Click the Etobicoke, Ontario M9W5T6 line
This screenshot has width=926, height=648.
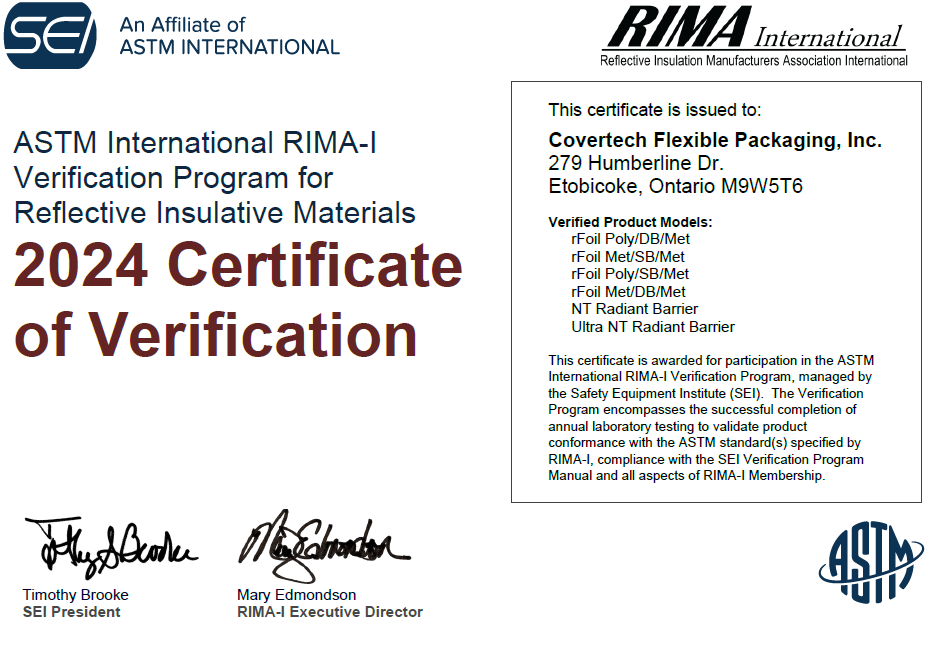(x=675, y=186)
